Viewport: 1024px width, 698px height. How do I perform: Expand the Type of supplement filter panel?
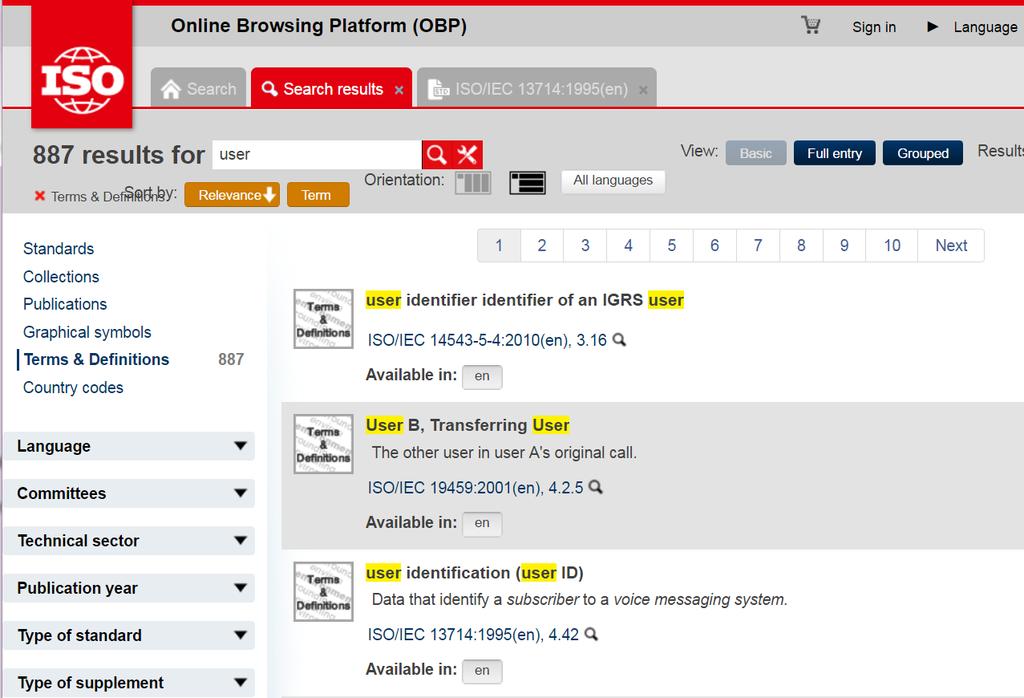[129, 682]
